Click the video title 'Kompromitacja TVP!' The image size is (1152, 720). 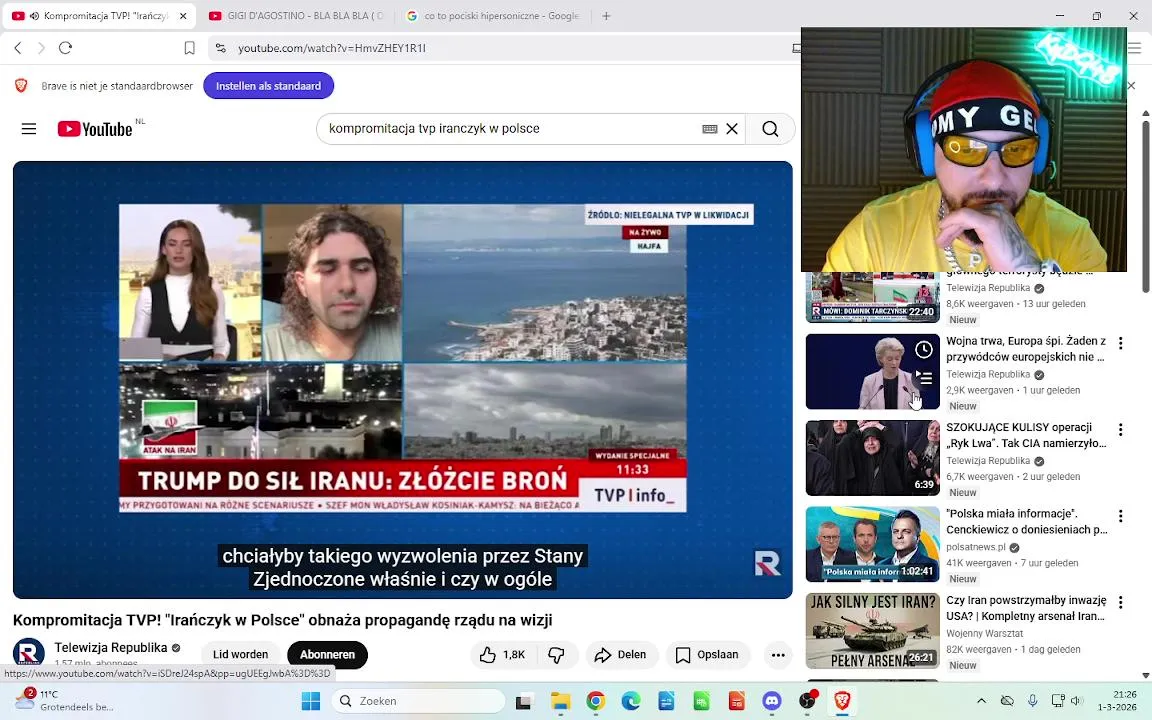pos(282,620)
